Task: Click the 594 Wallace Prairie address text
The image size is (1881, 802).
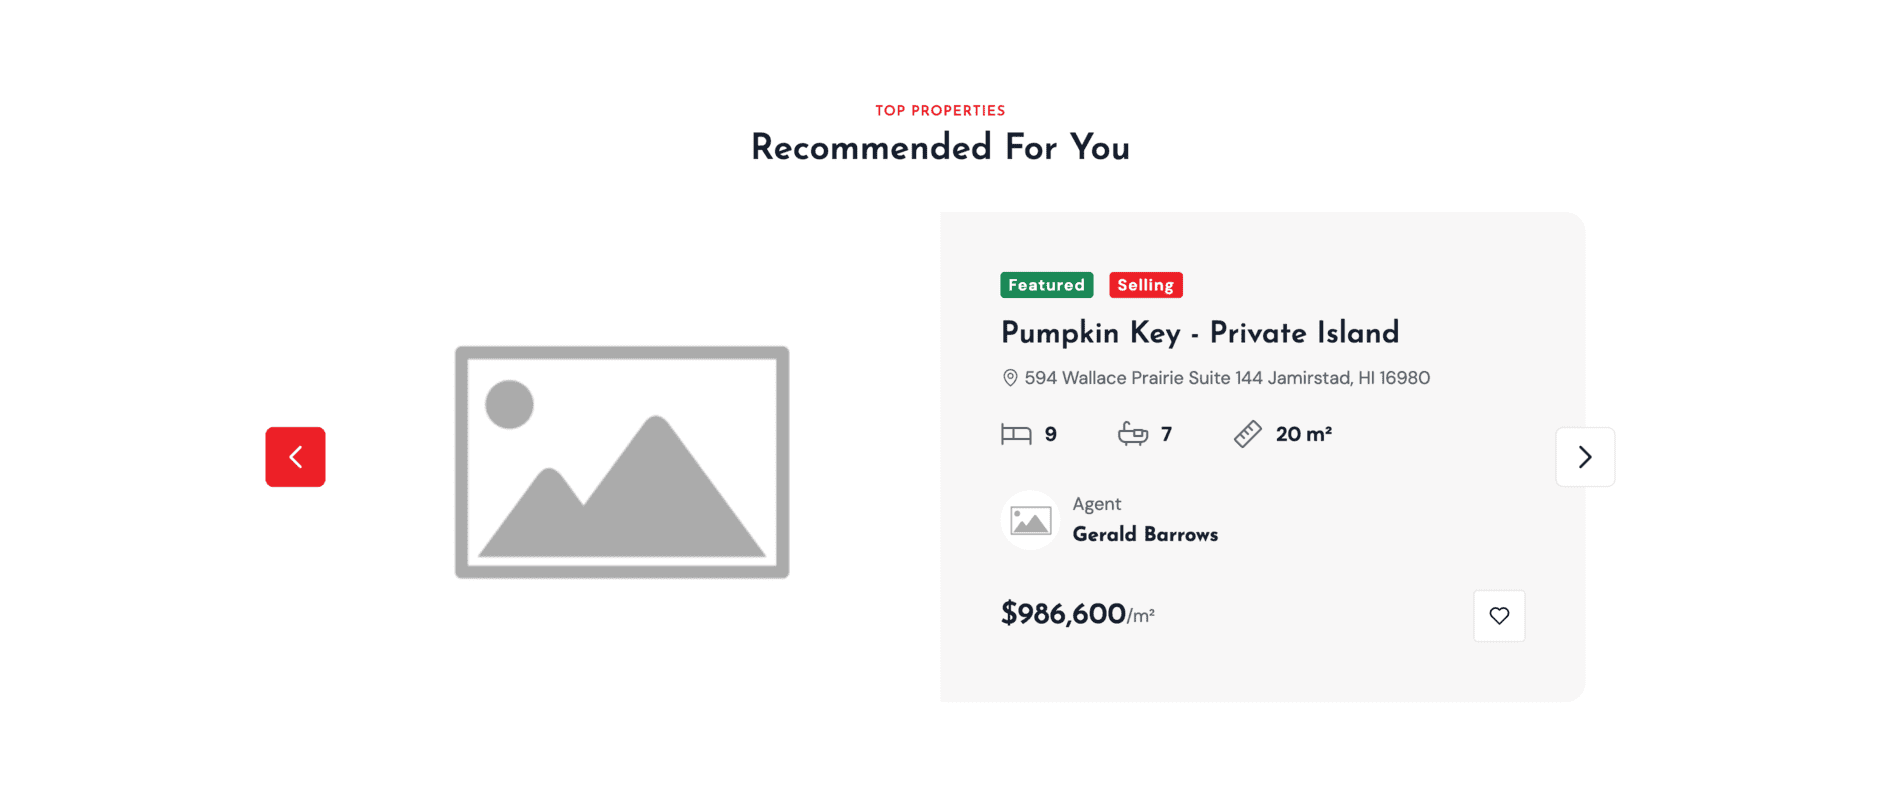Action: (1227, 378)
